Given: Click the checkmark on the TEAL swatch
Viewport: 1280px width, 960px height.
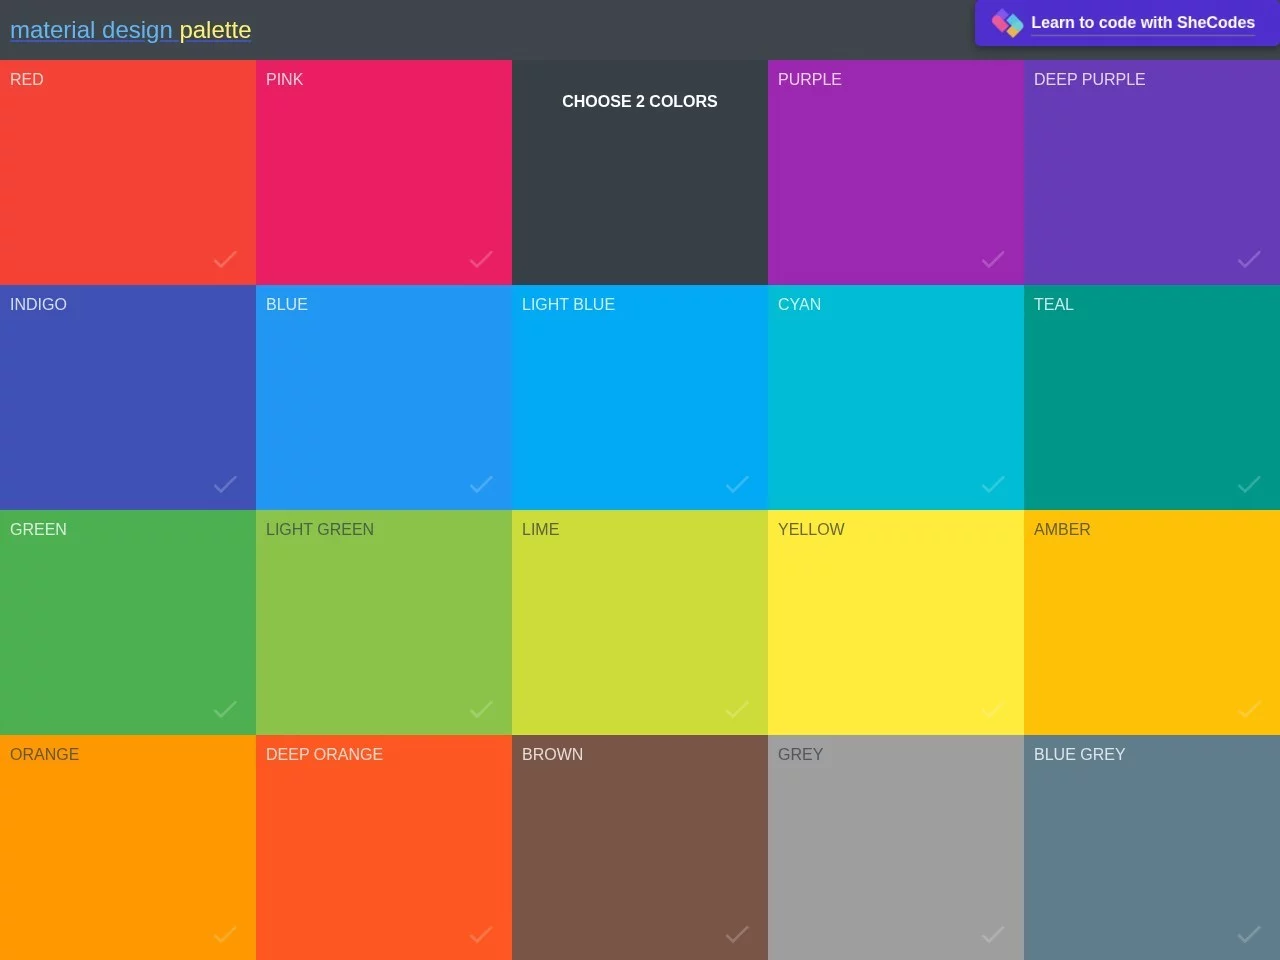Looking at the screenshot, I should click(1248, 486).
